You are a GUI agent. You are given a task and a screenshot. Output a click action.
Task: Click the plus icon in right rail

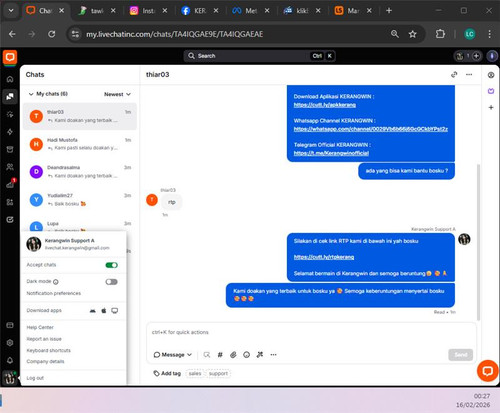(x=491, y=107)
